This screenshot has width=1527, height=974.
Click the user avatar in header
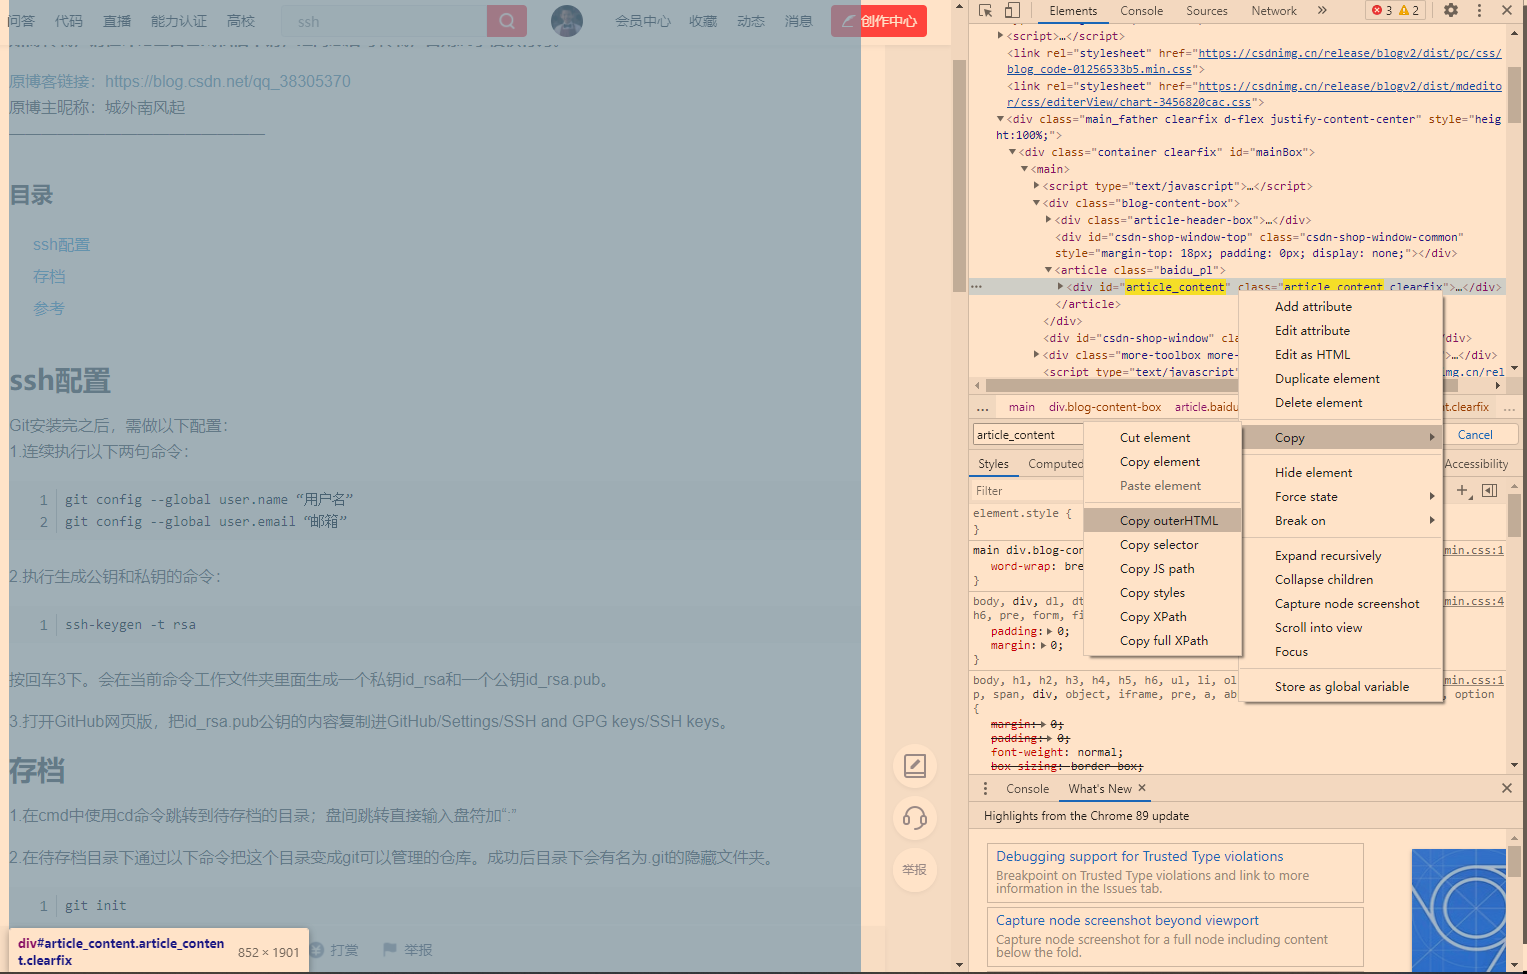[567, 21]
